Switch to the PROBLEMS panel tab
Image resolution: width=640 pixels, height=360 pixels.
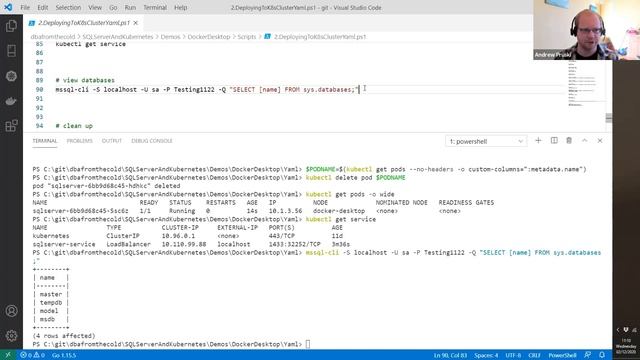[x=80, y=141]
